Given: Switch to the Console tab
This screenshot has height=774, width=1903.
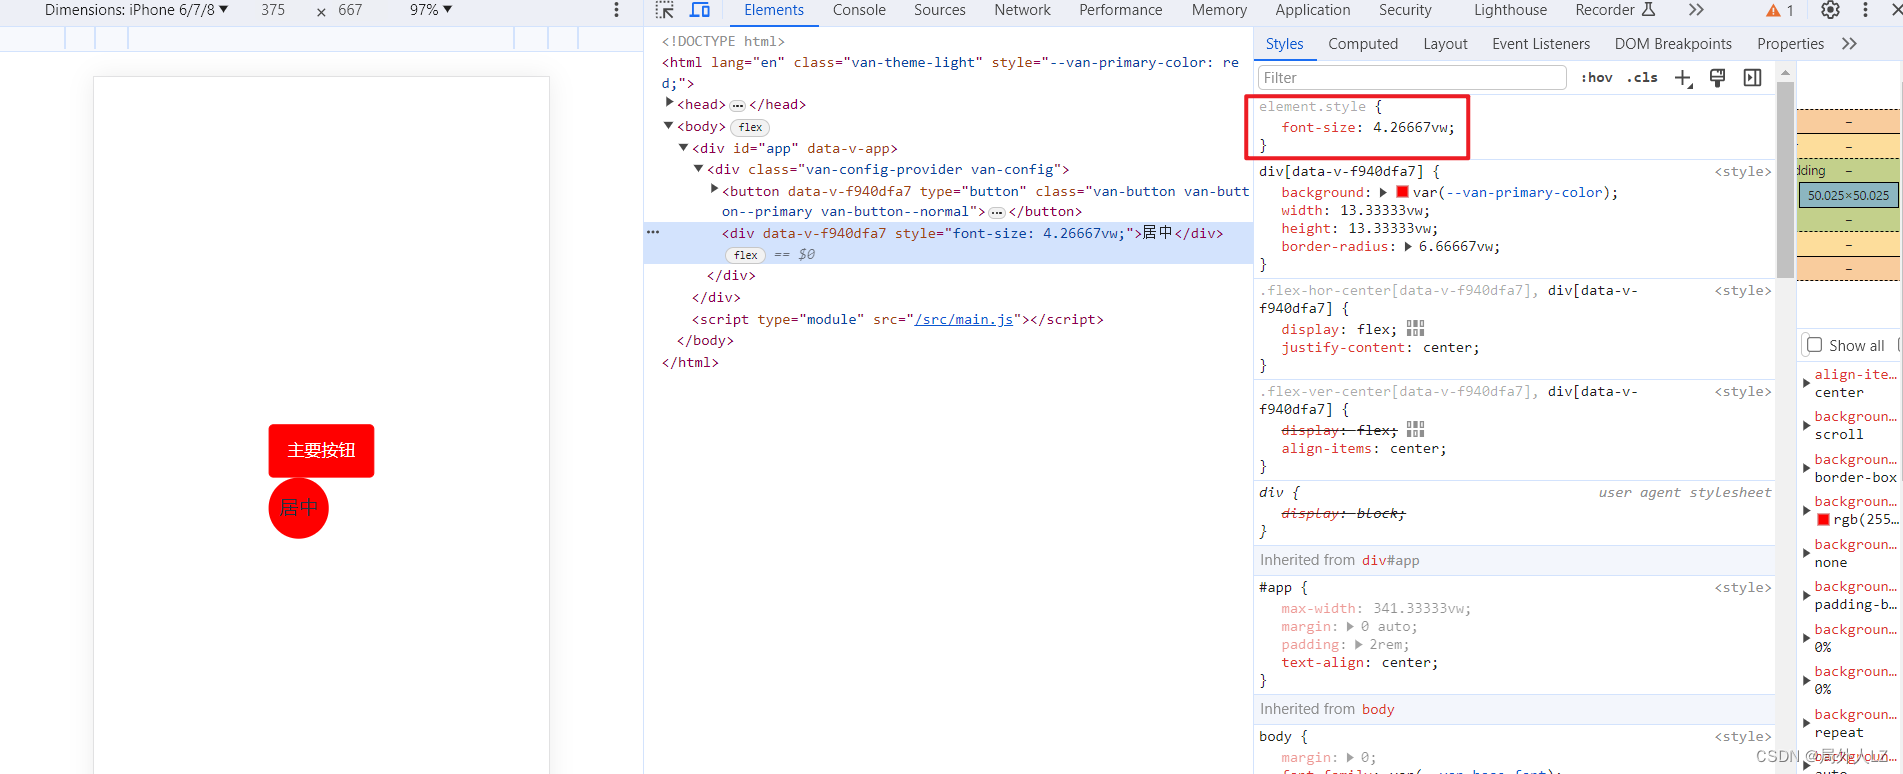Looking at the screenshot, I should click(x=859, y=10).
